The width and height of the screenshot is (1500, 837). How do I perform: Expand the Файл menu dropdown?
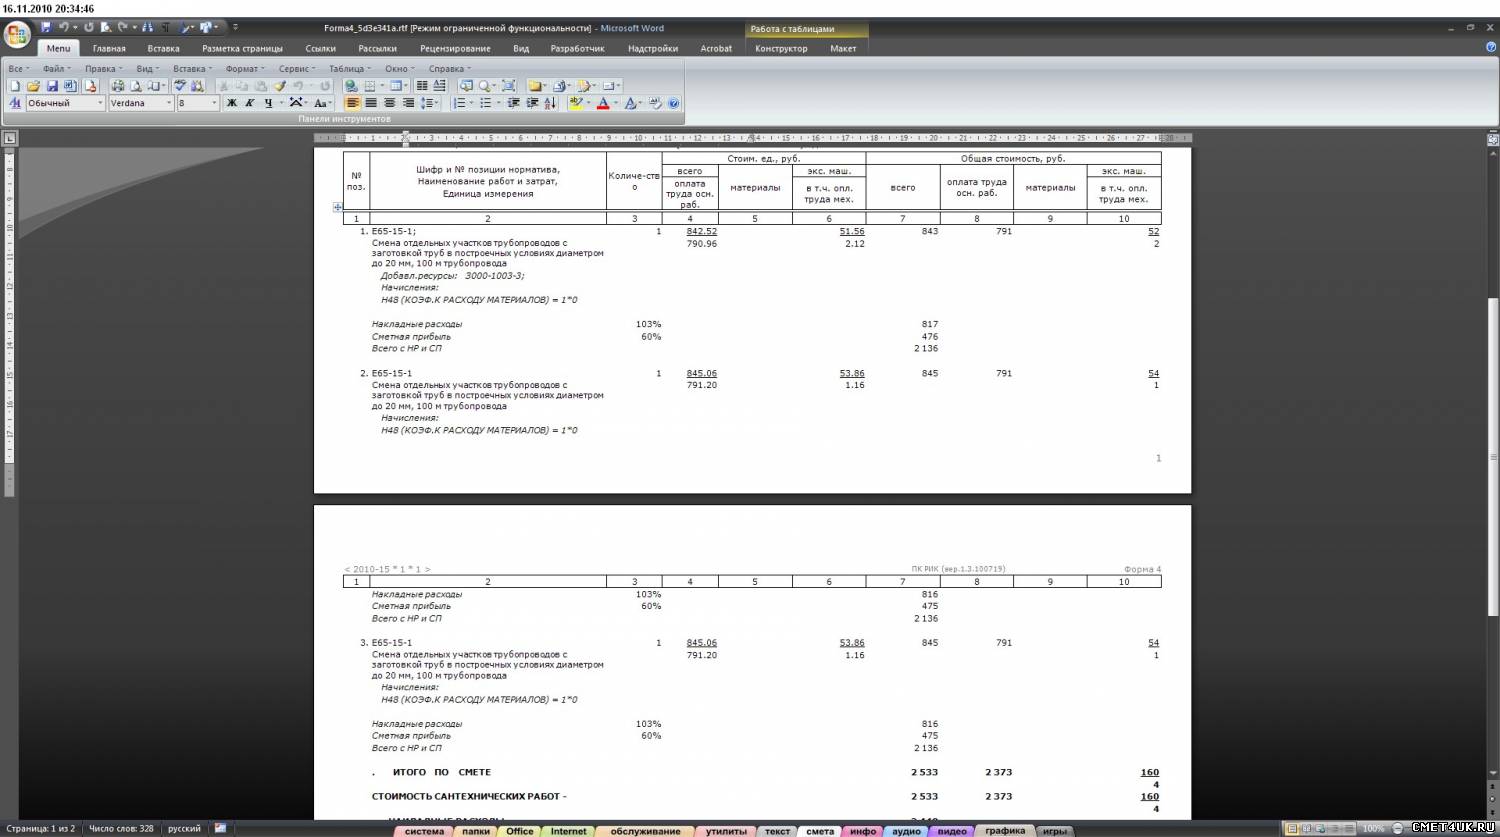tap(57, 69)
